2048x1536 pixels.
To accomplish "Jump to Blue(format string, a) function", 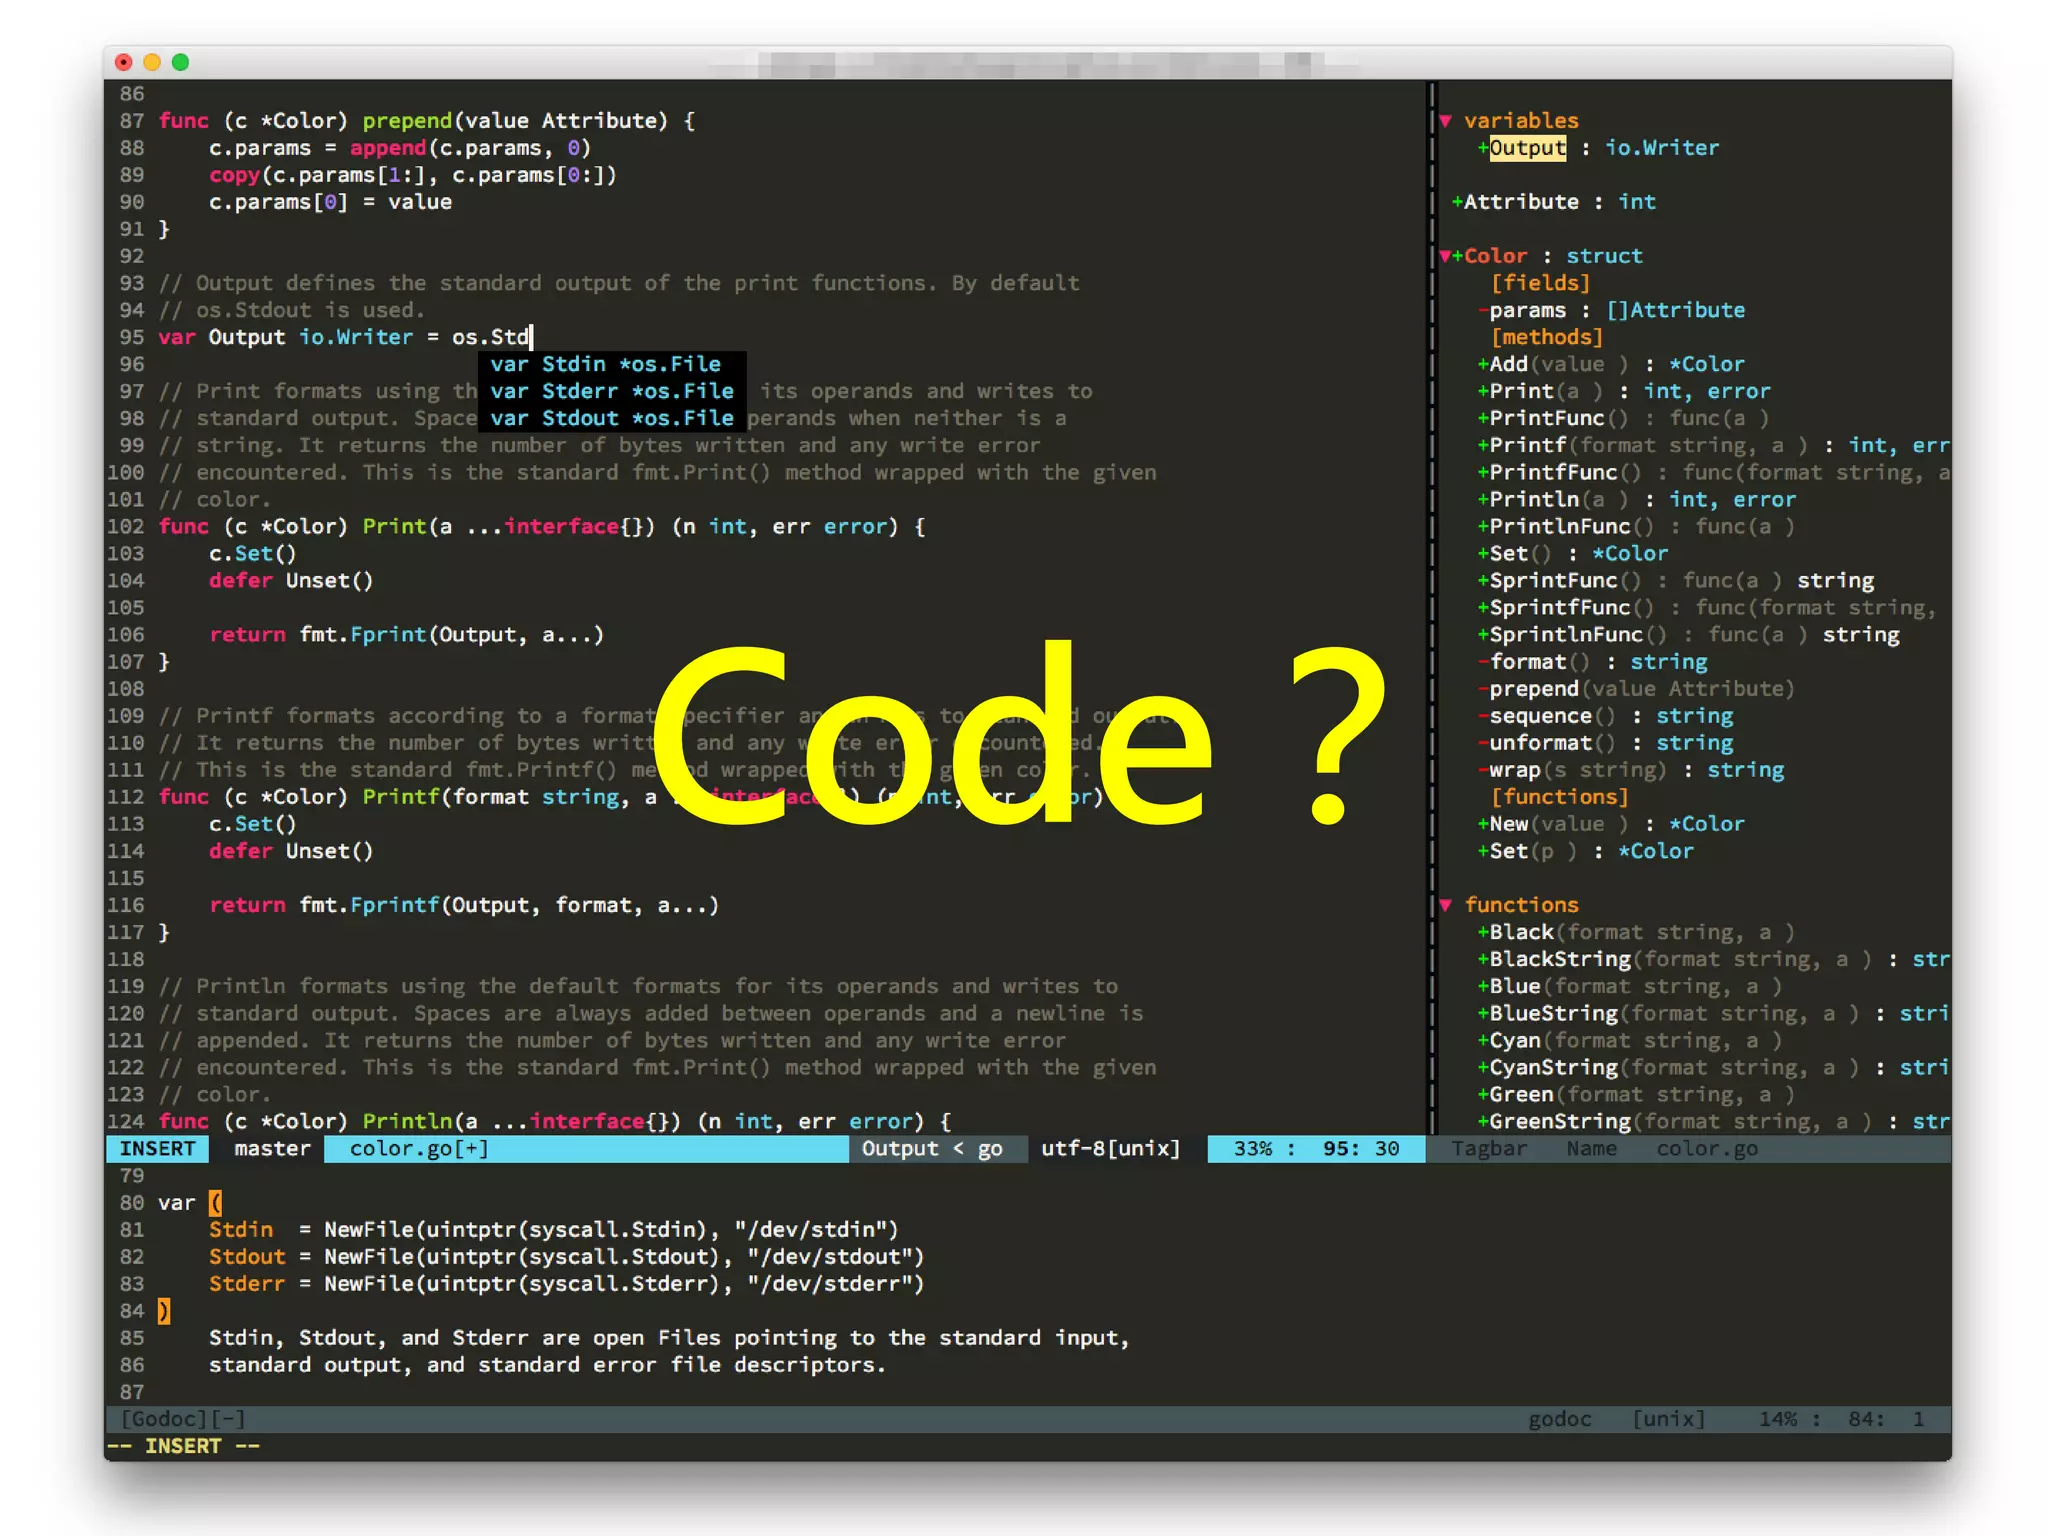I will (x=1631, y=986).
